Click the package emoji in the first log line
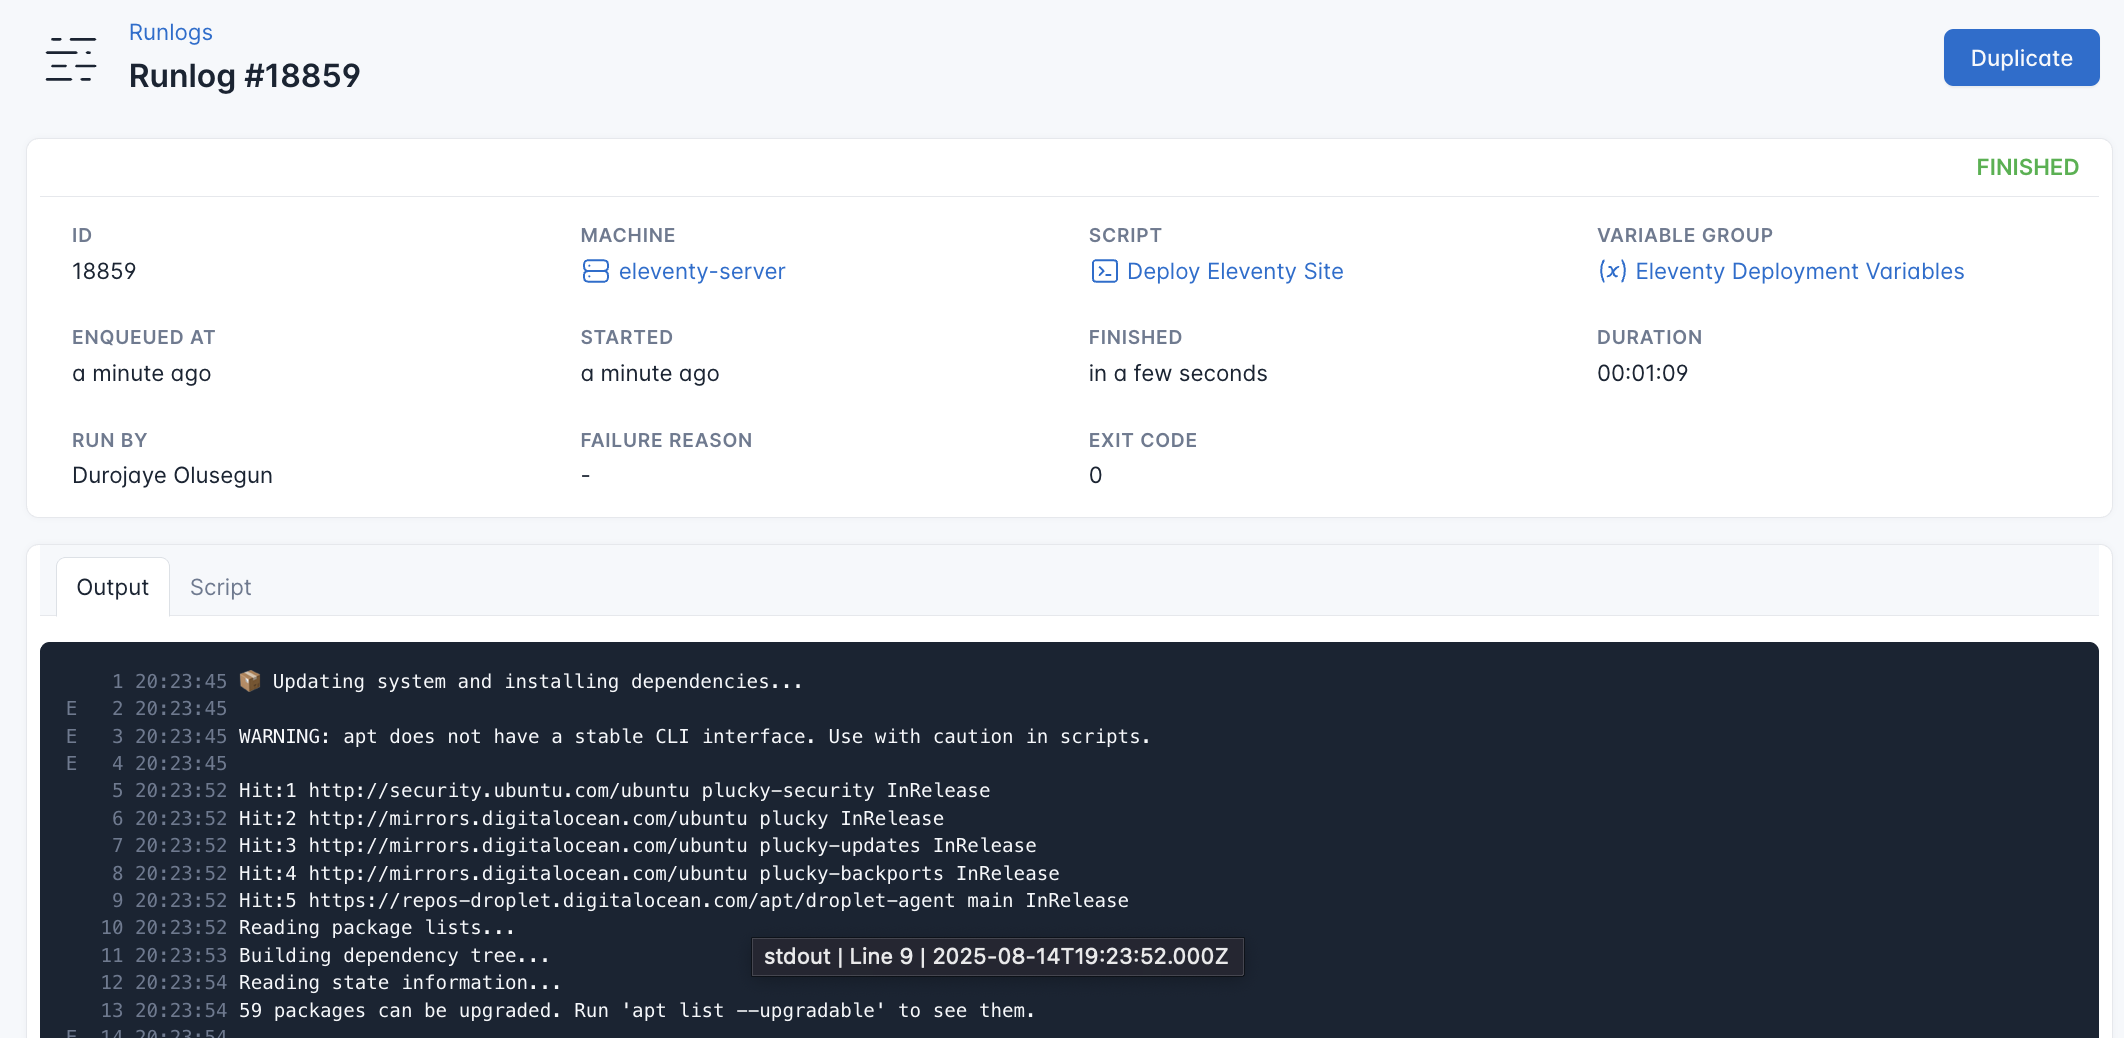 [249, 681]
